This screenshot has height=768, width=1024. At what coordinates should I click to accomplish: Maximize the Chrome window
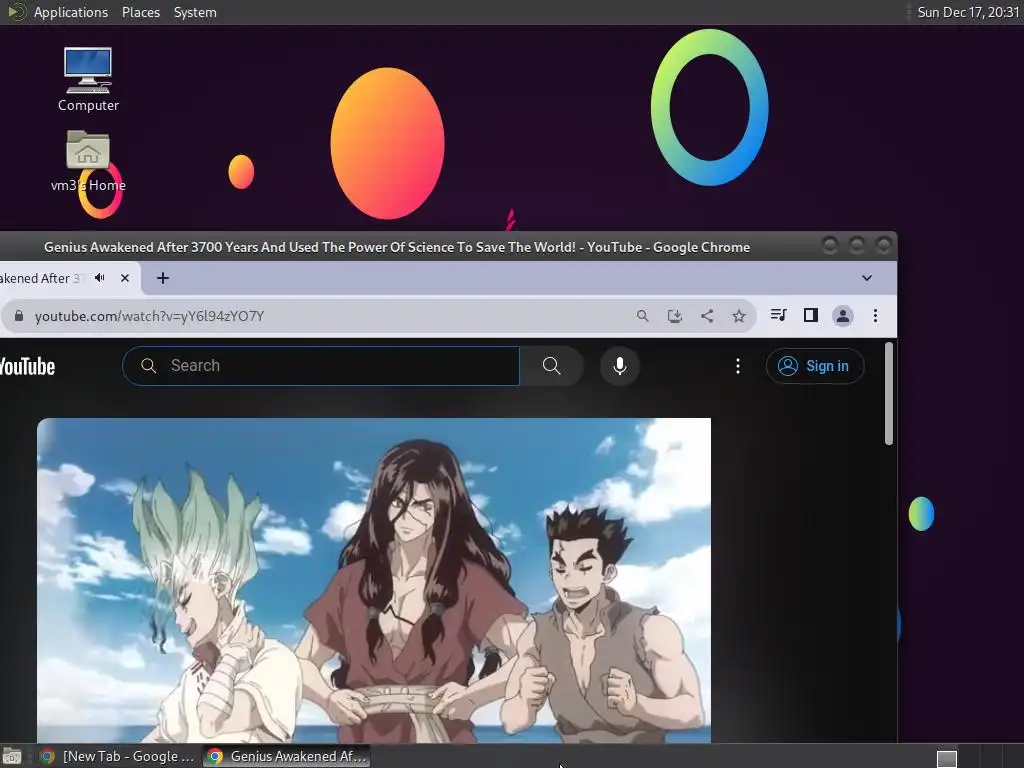(856, 246)
